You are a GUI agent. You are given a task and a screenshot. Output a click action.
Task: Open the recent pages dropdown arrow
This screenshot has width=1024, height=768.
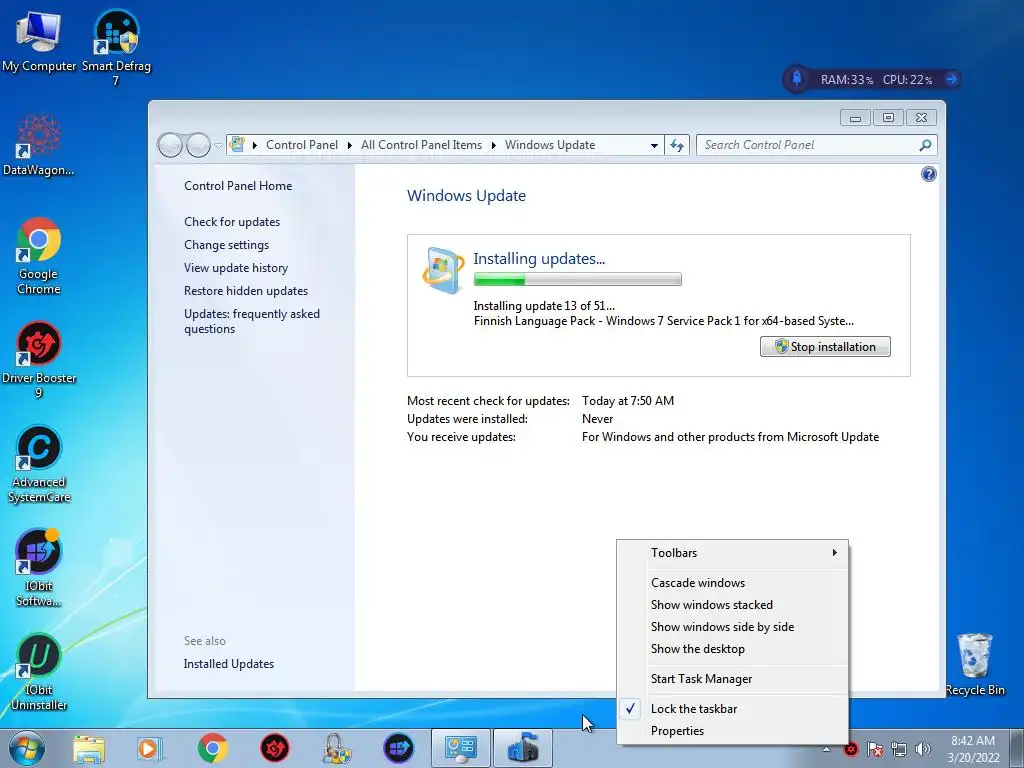pyautogui.click(x=218, y=145)
